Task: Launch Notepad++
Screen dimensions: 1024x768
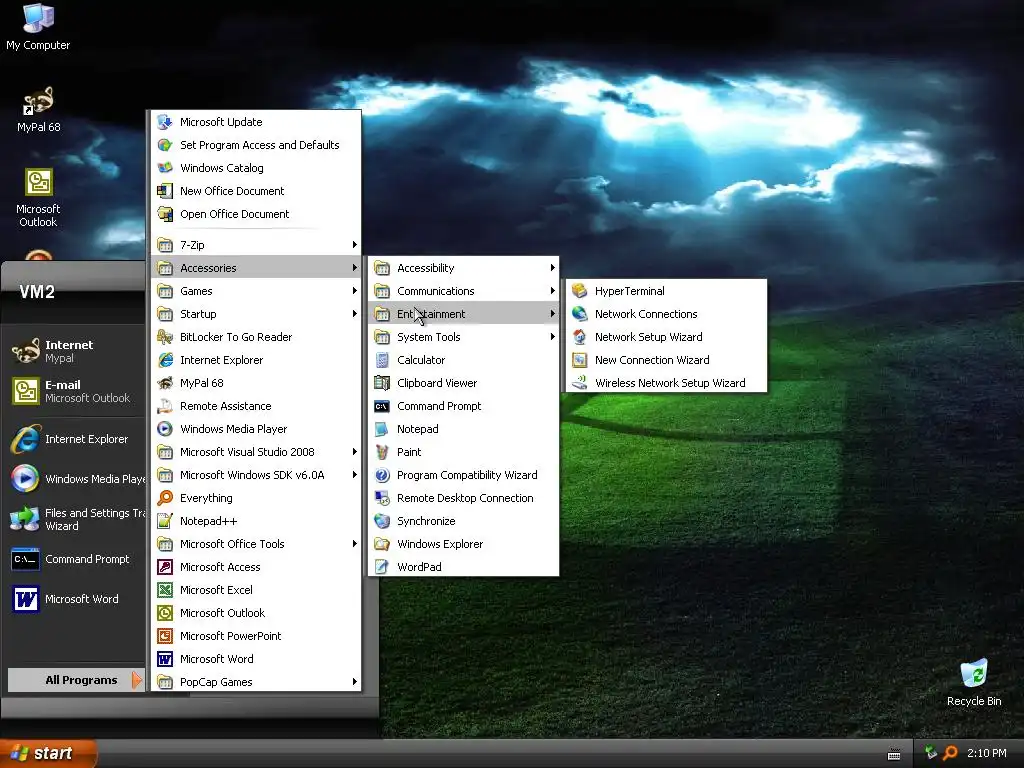Action: [x=256, y=520]
